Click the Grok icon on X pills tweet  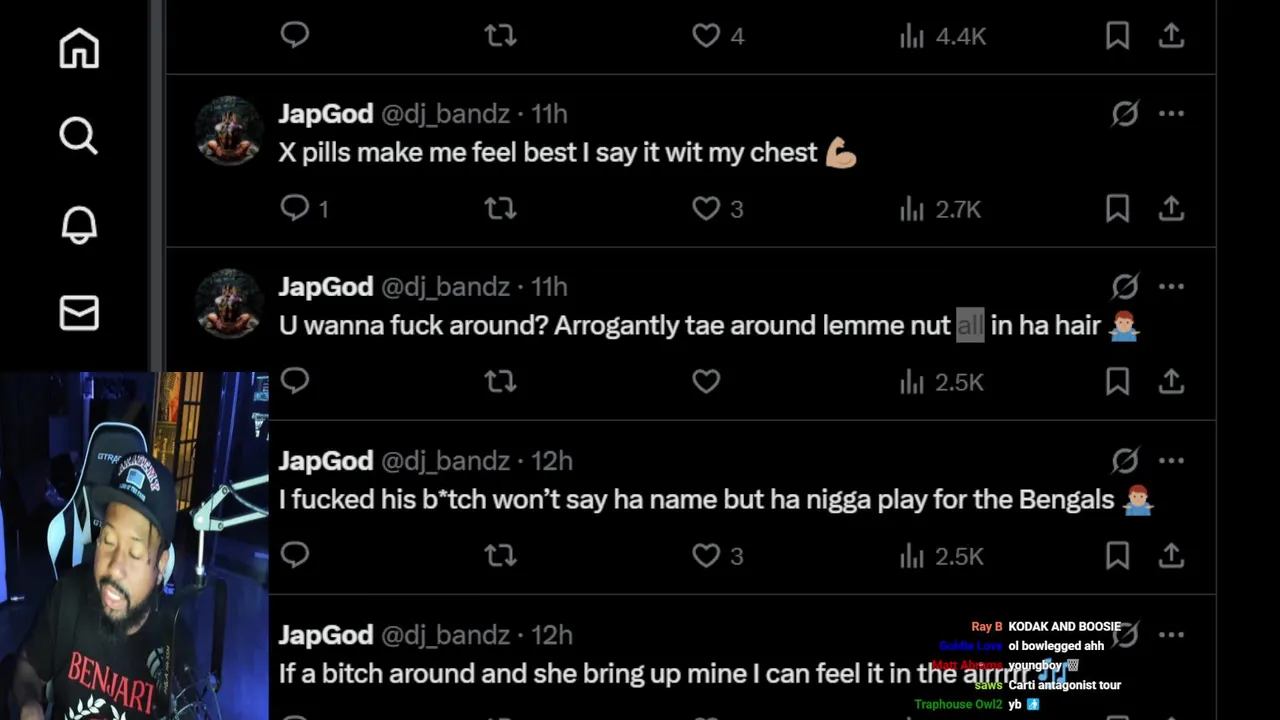pos(1125,114)
